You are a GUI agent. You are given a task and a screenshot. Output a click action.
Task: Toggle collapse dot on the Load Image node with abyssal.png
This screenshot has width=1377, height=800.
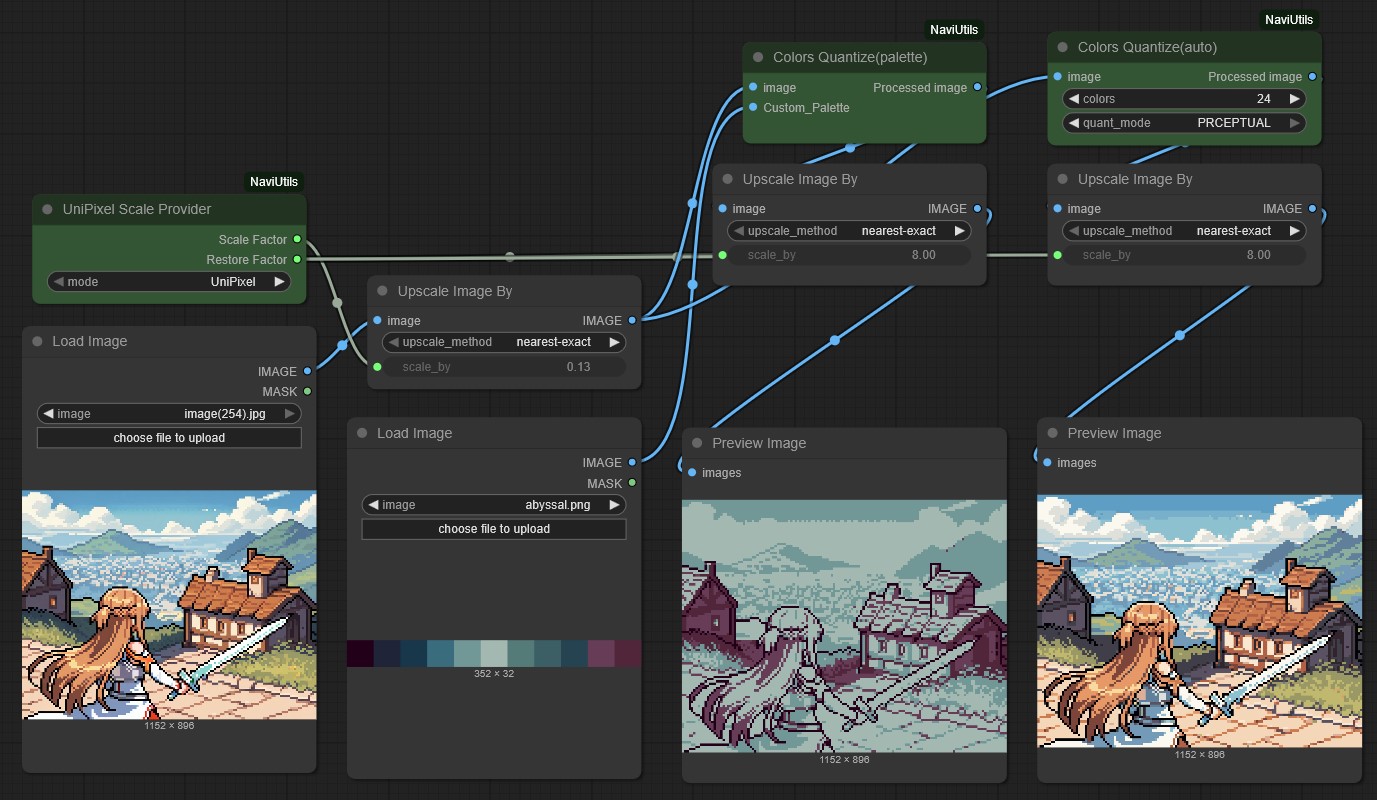(362, 433)
